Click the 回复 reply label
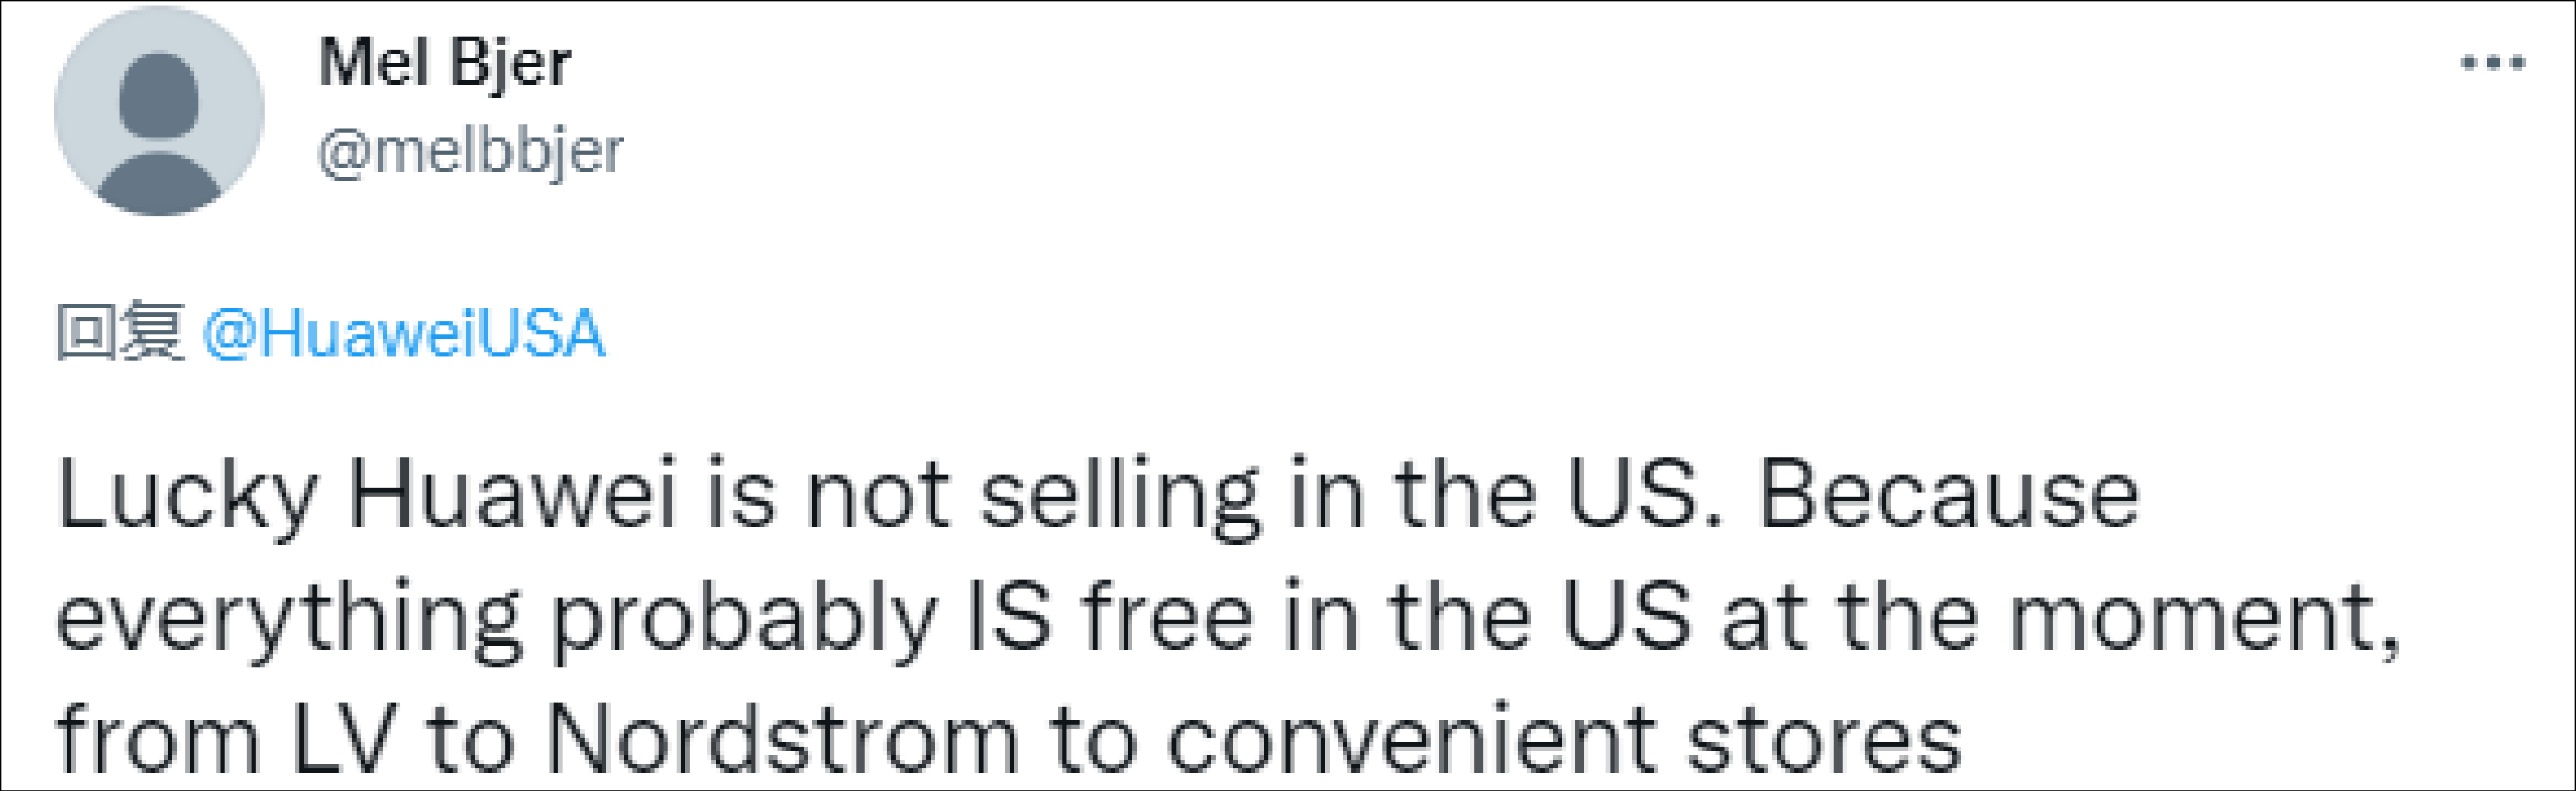The image size is (2576, 791). (x=120, y=331)
